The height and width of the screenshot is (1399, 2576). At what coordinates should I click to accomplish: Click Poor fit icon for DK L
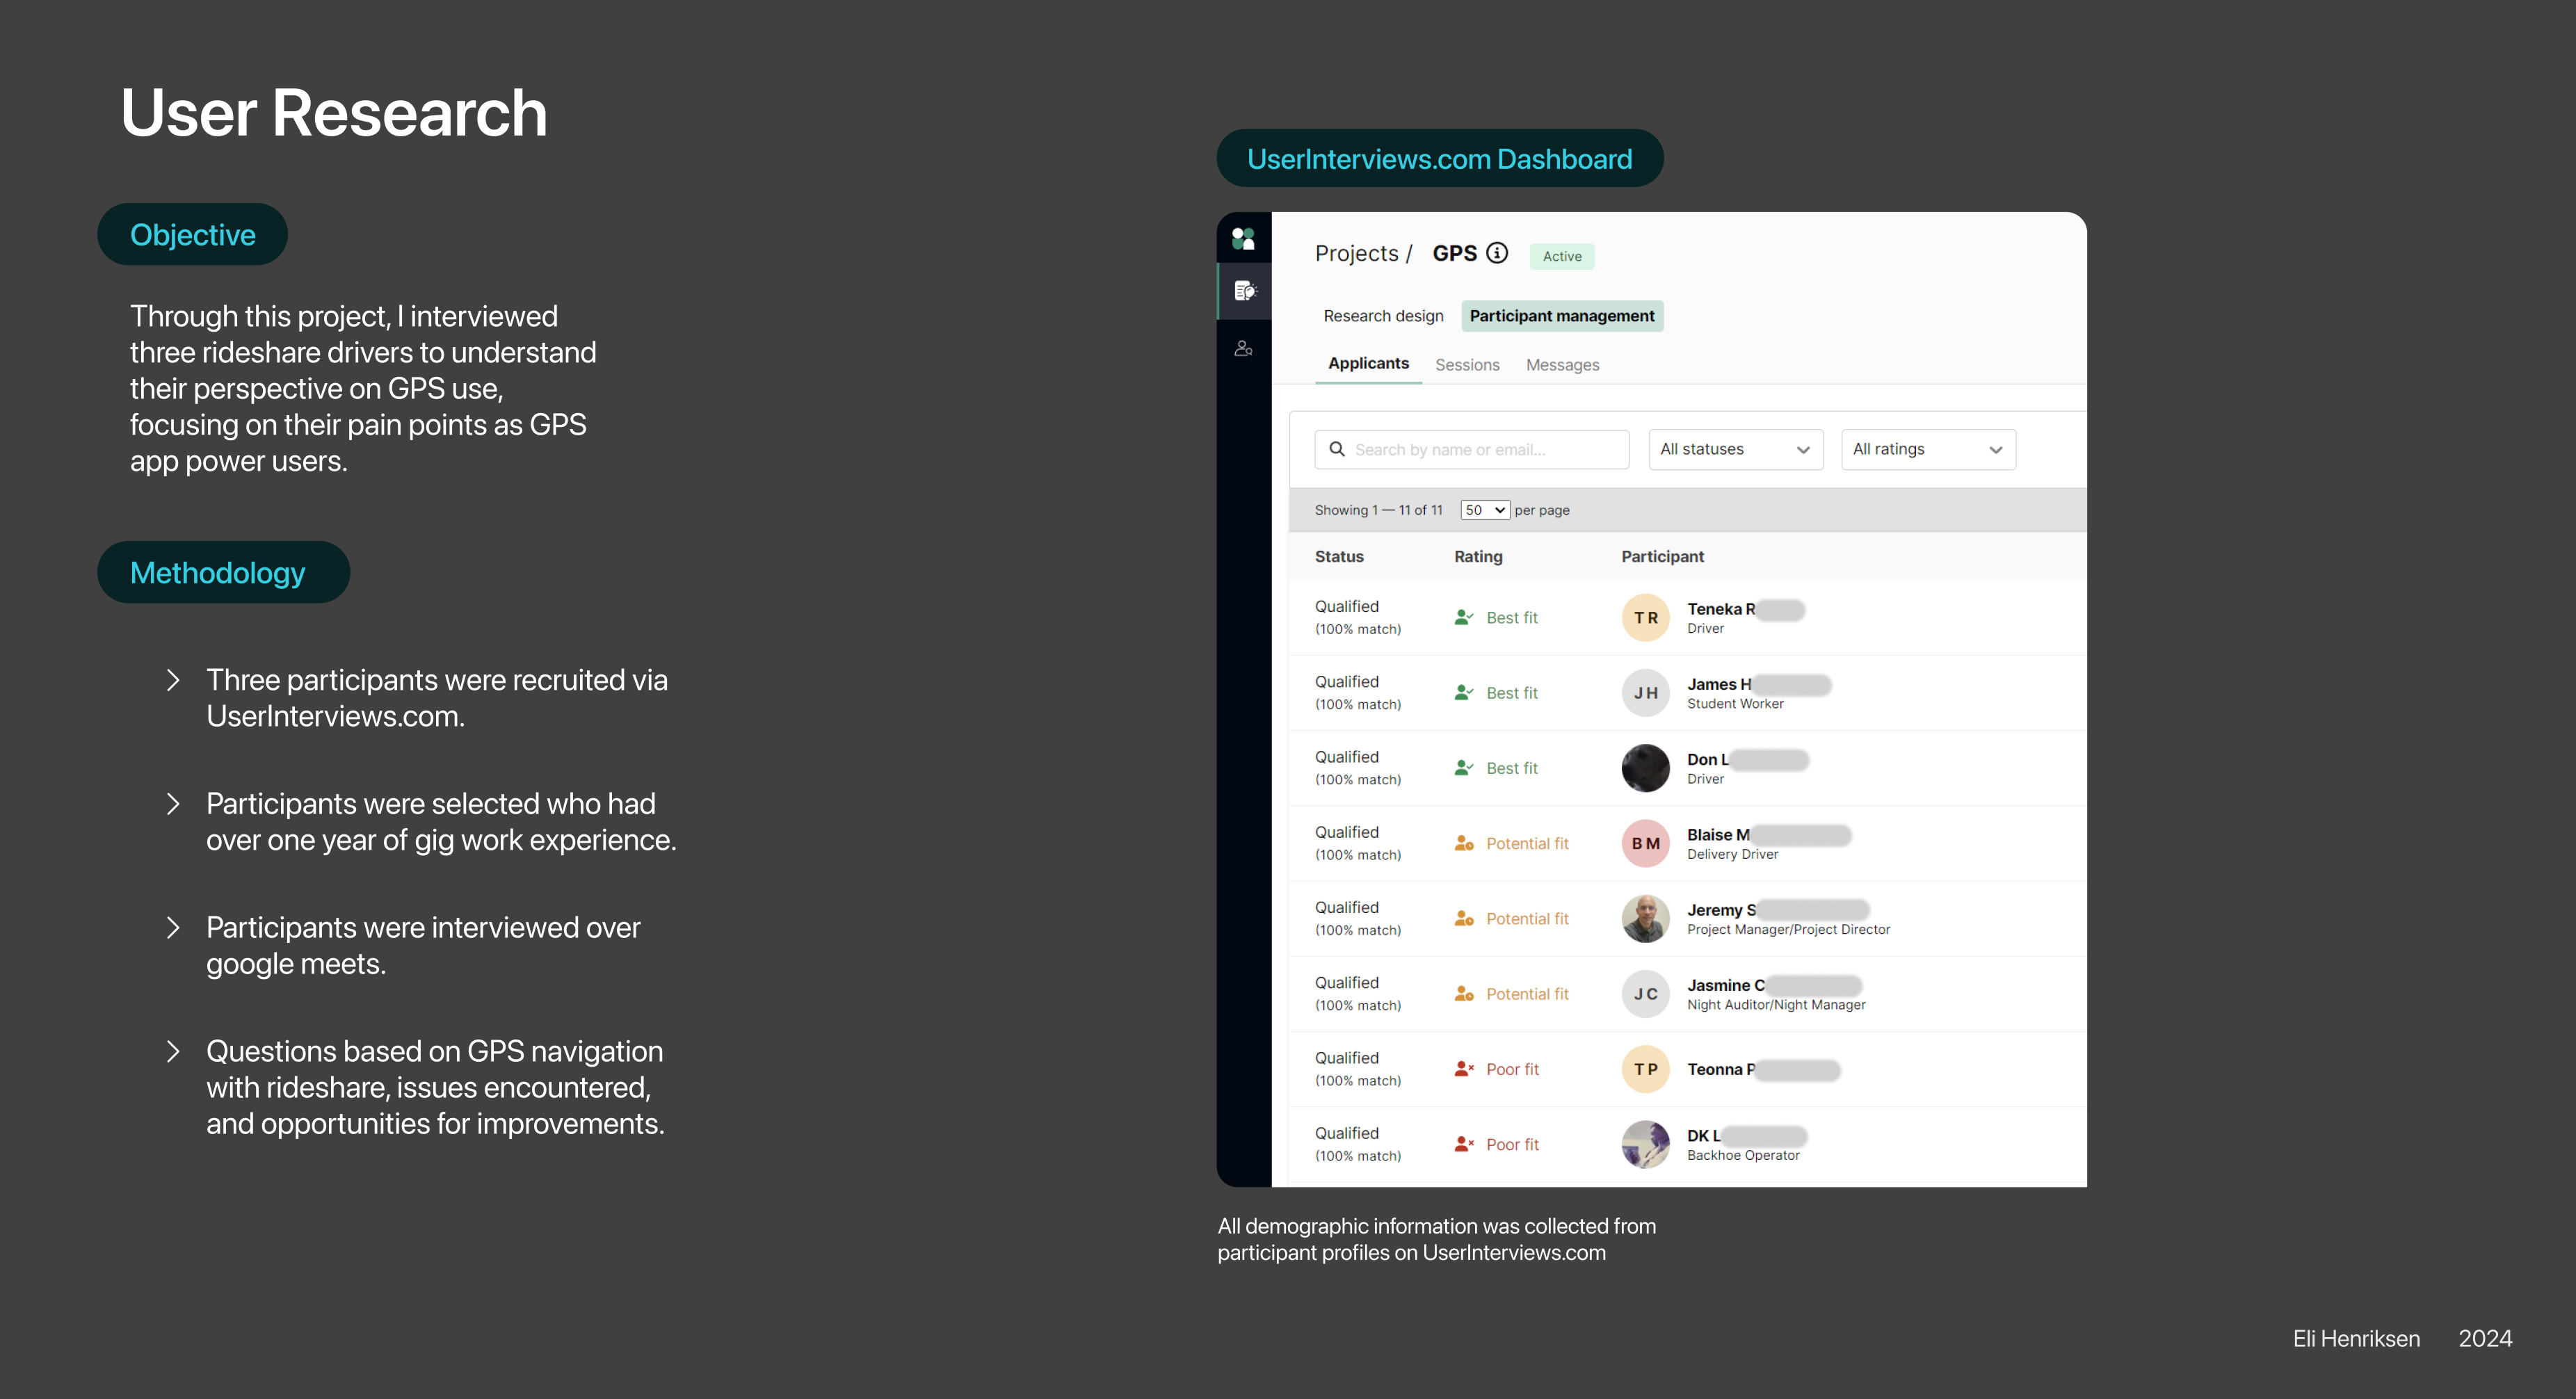(x=1464, y=1143)
